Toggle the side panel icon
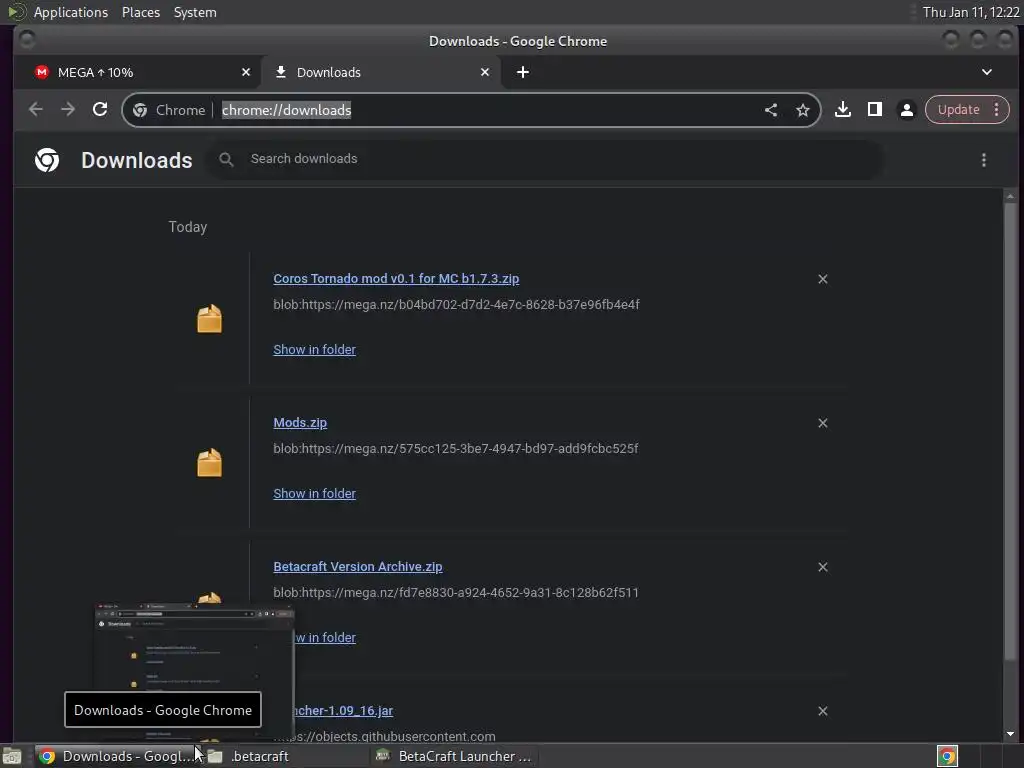 coord(874,110)
